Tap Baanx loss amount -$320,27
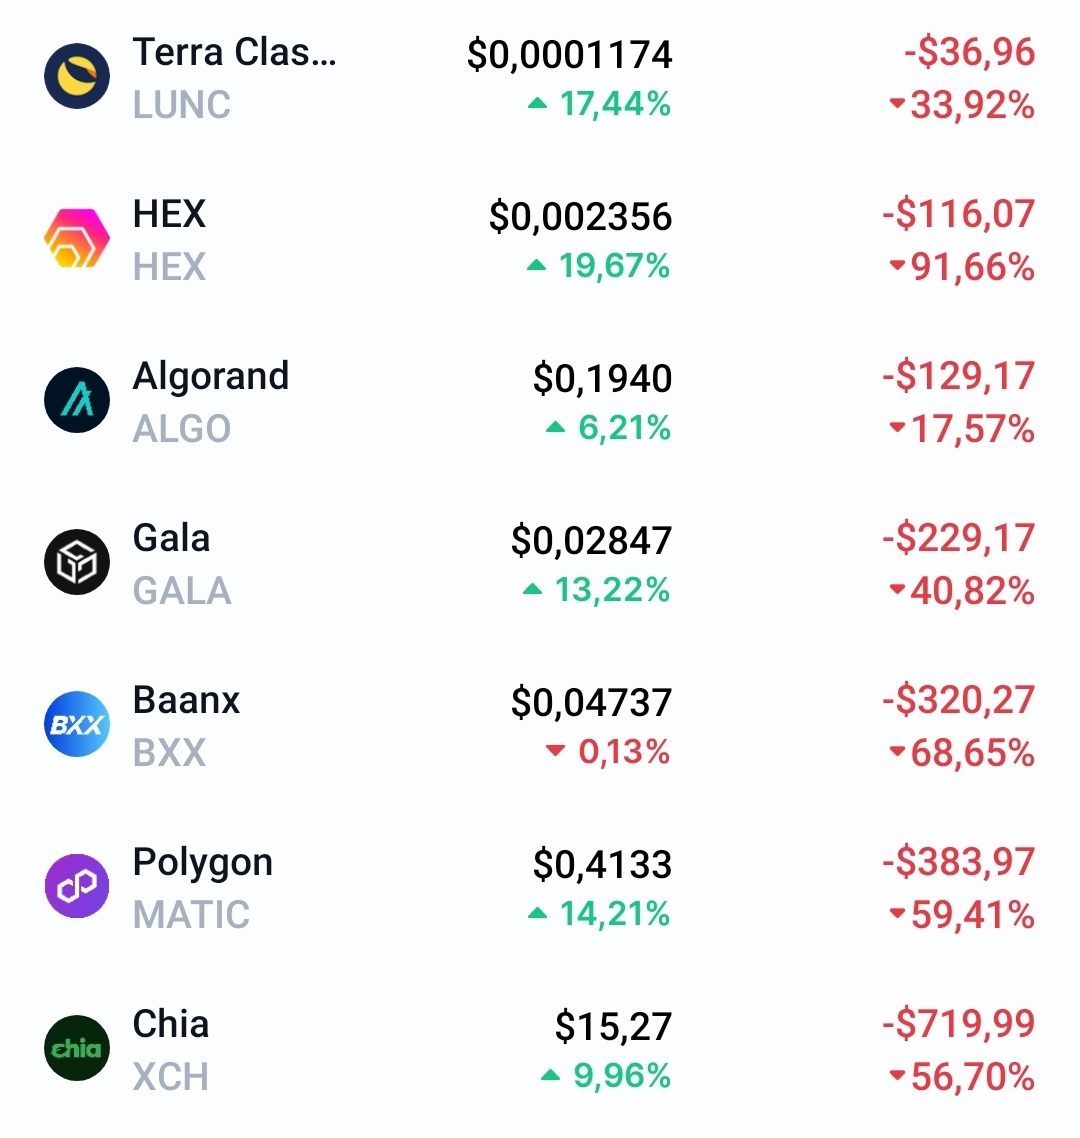This screenshot has width=1080, height=1138. click(958, 701)
